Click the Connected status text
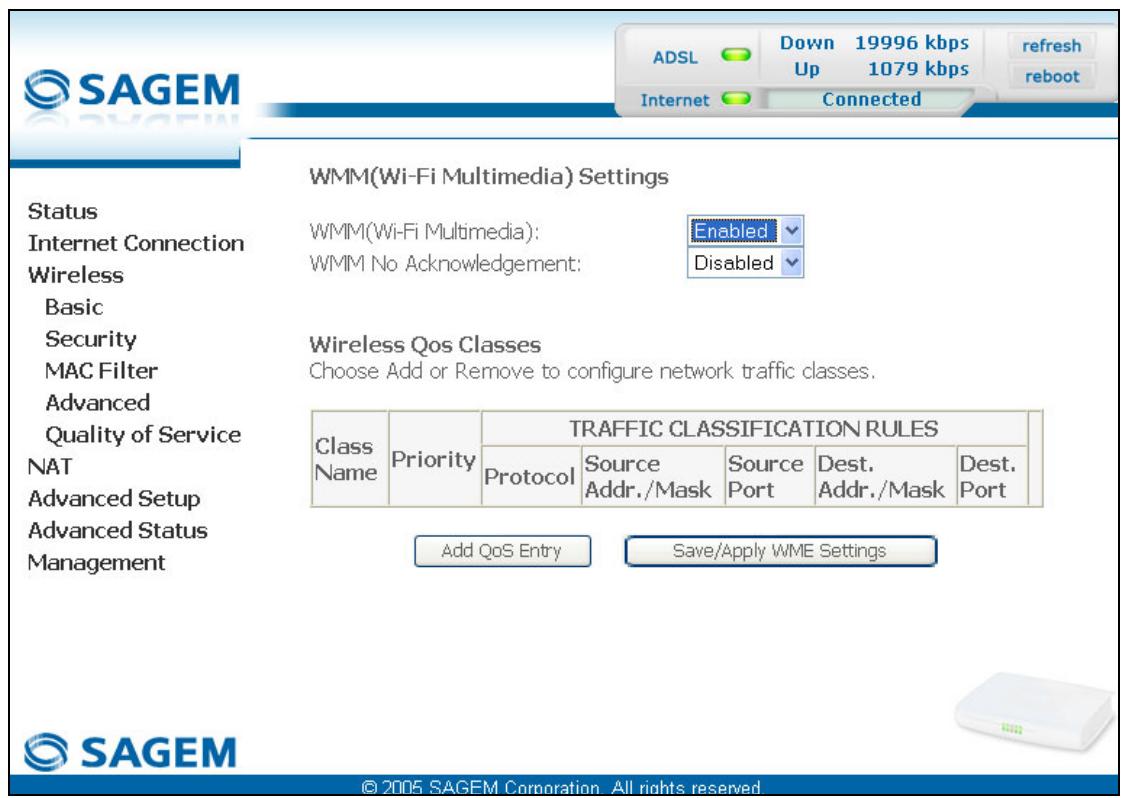1121x798 pixels. pyautogui.click(x=871, y=99)
